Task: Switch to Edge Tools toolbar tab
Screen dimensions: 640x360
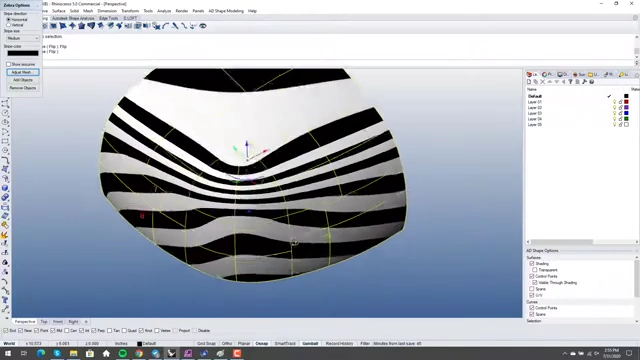Action: [108, 18]
